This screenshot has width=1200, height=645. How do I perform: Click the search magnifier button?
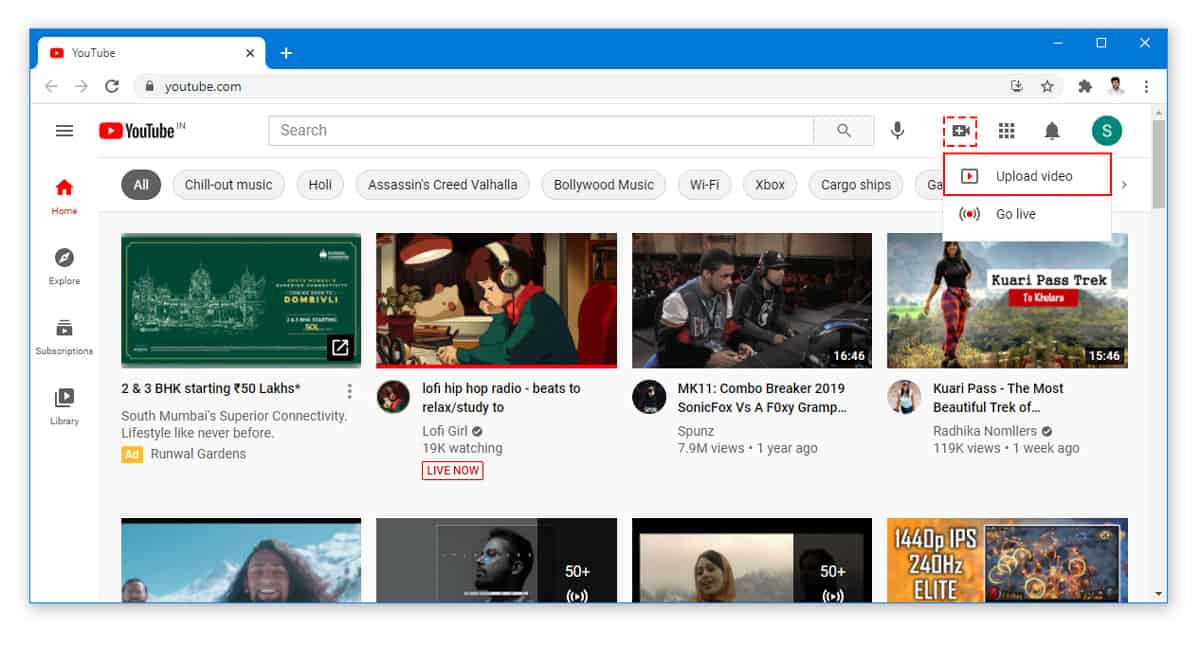click(844, 130)
